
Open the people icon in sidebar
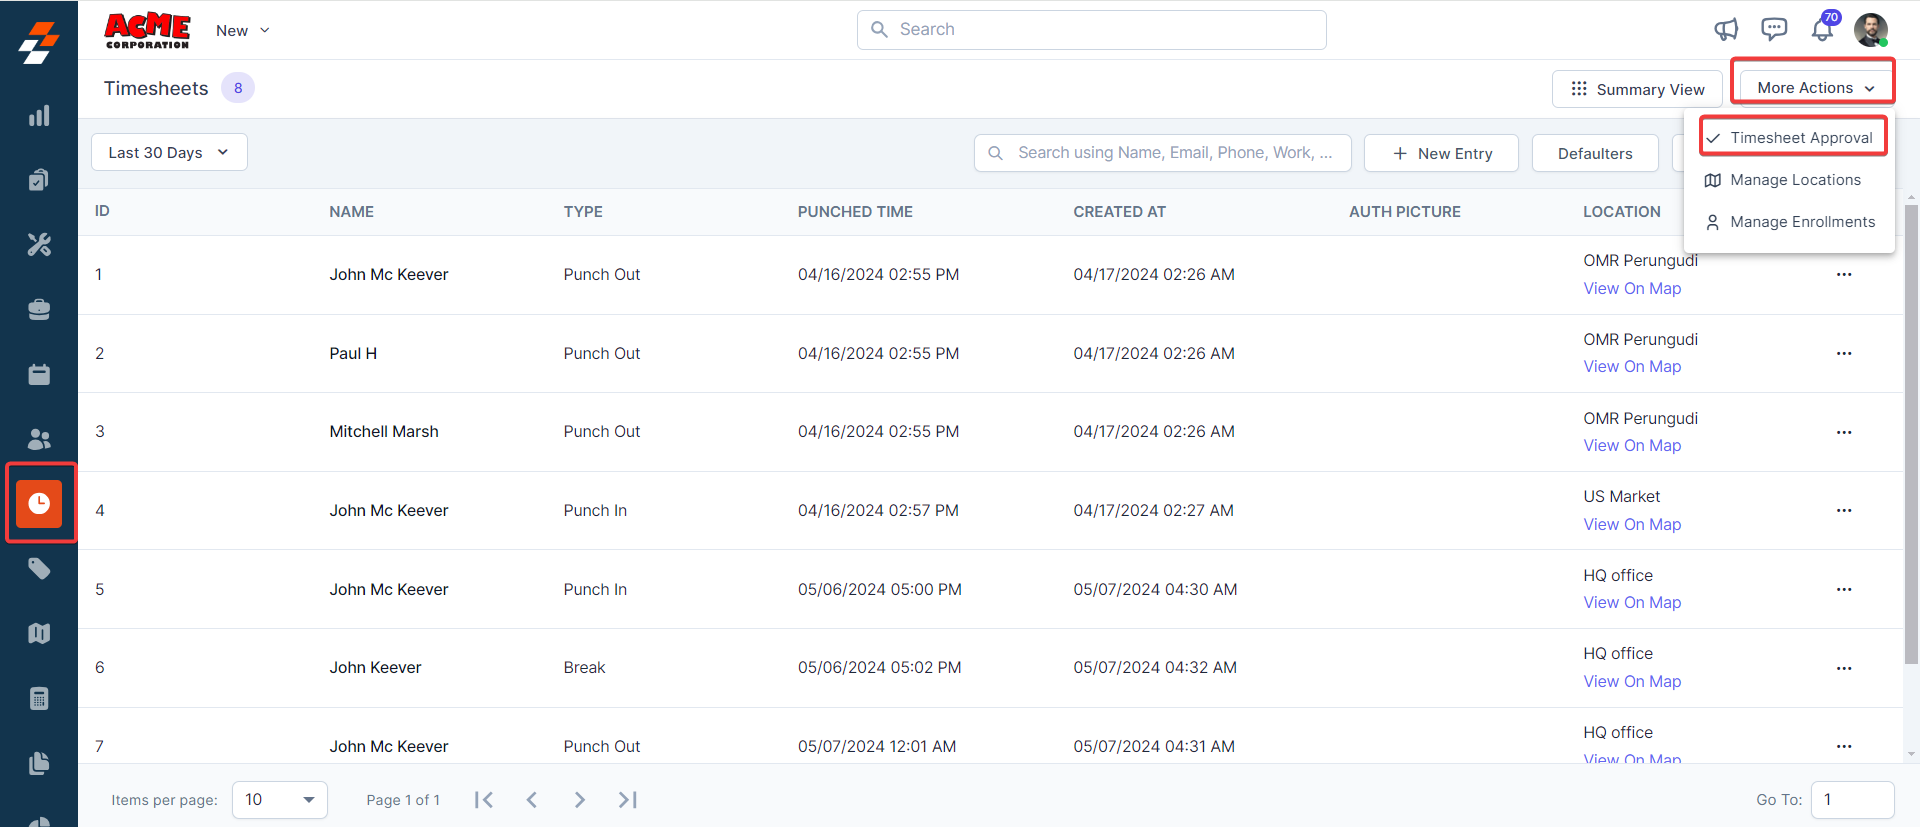click(x=39, y=439)
